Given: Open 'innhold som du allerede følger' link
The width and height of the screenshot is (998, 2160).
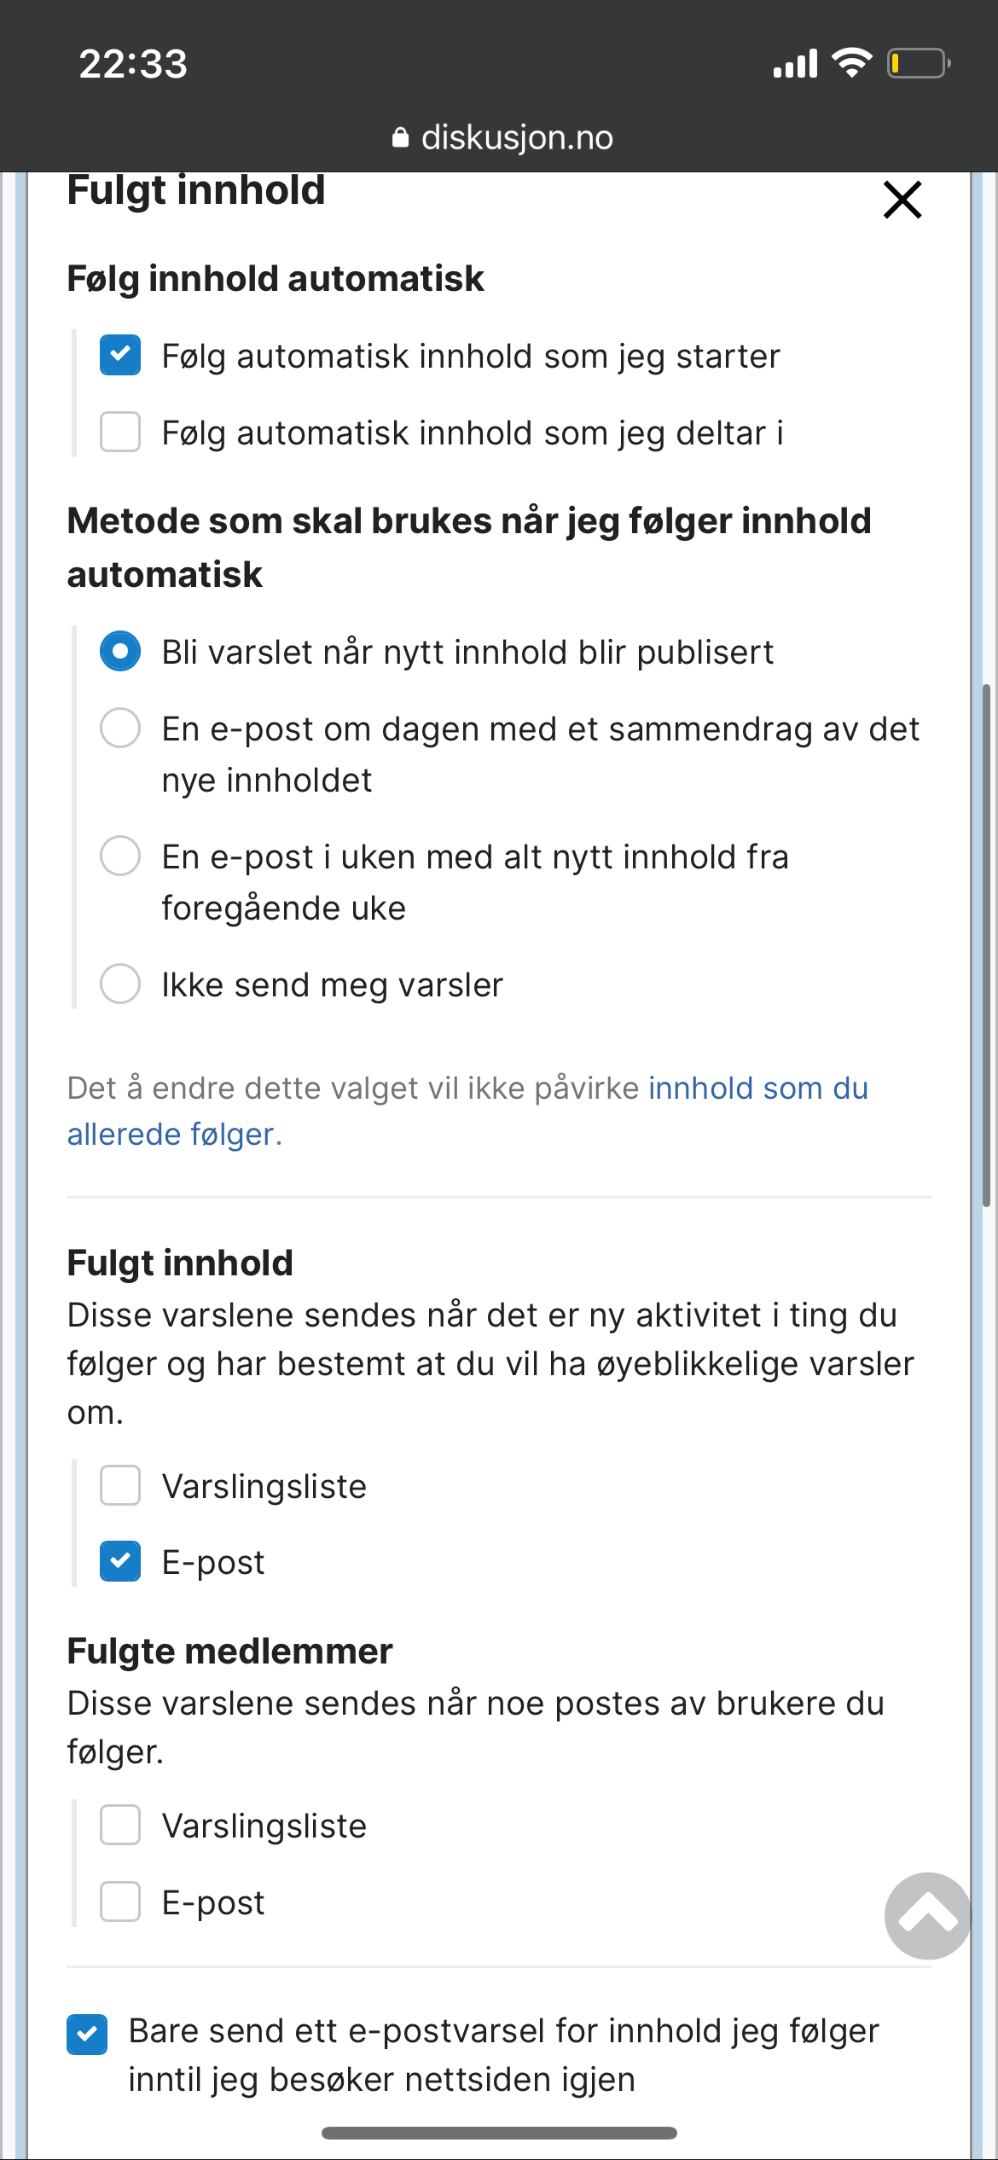Looking at the screenshot, I should click(468, 1111).
